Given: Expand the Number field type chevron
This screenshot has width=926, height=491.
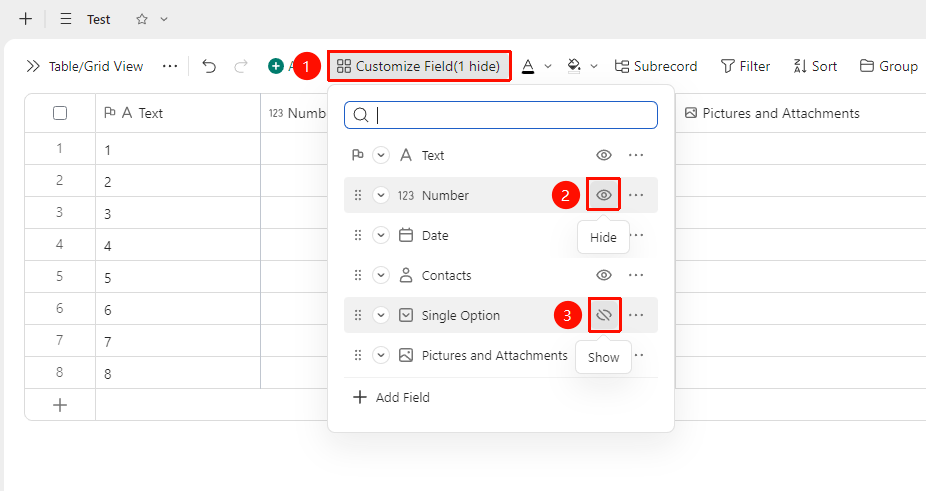Looking at the screenshot, I should click(x=381, y=195).
